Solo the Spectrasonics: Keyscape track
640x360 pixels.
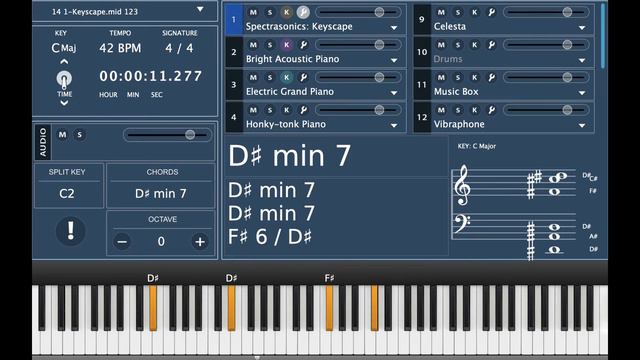click(x=270, y=12)
